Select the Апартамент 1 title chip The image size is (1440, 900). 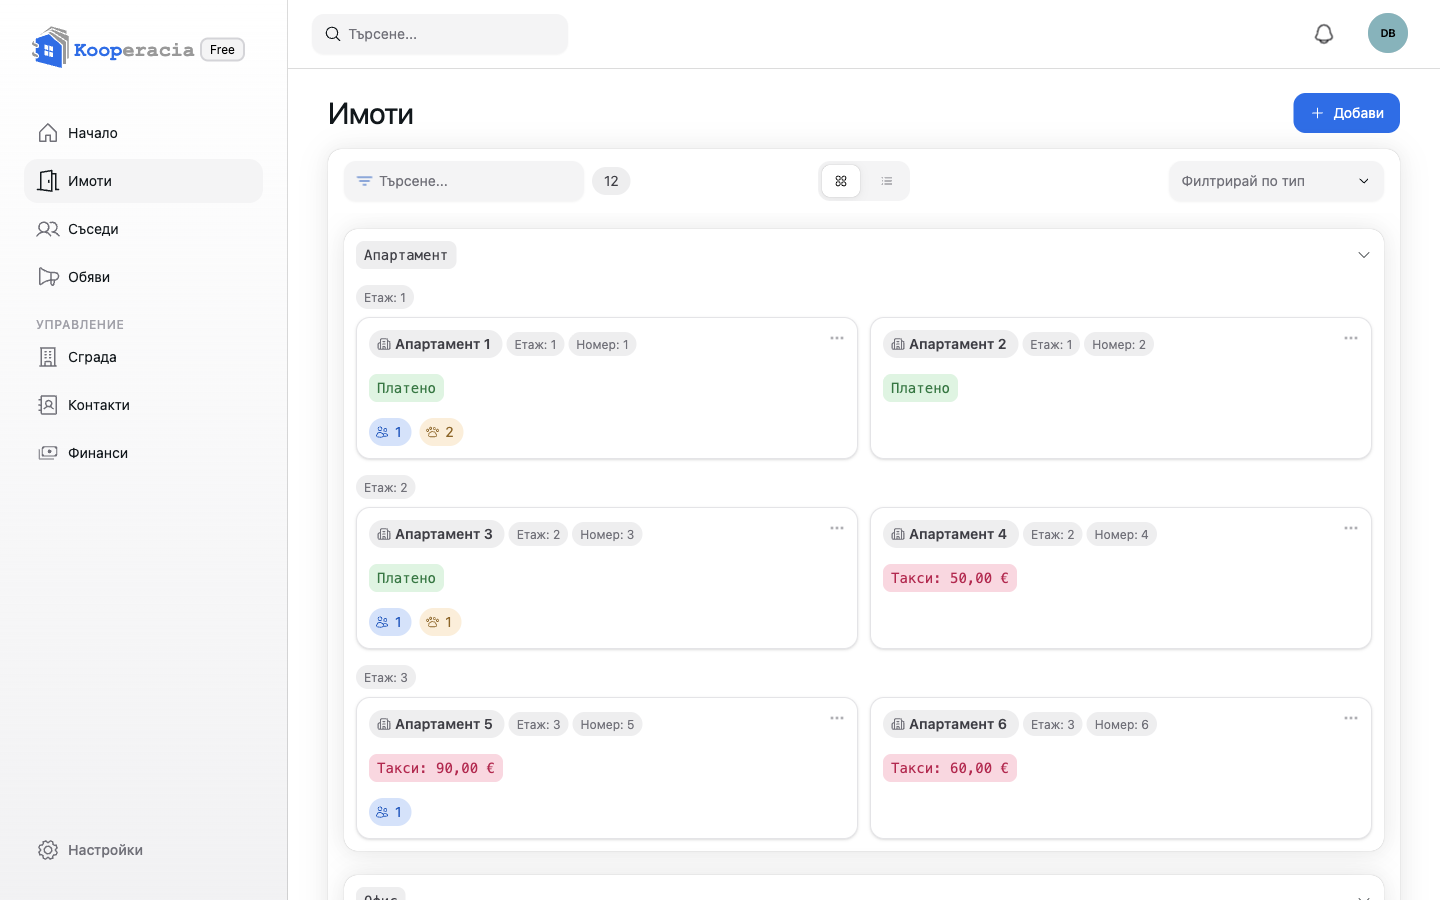click(x=435, y=344)
